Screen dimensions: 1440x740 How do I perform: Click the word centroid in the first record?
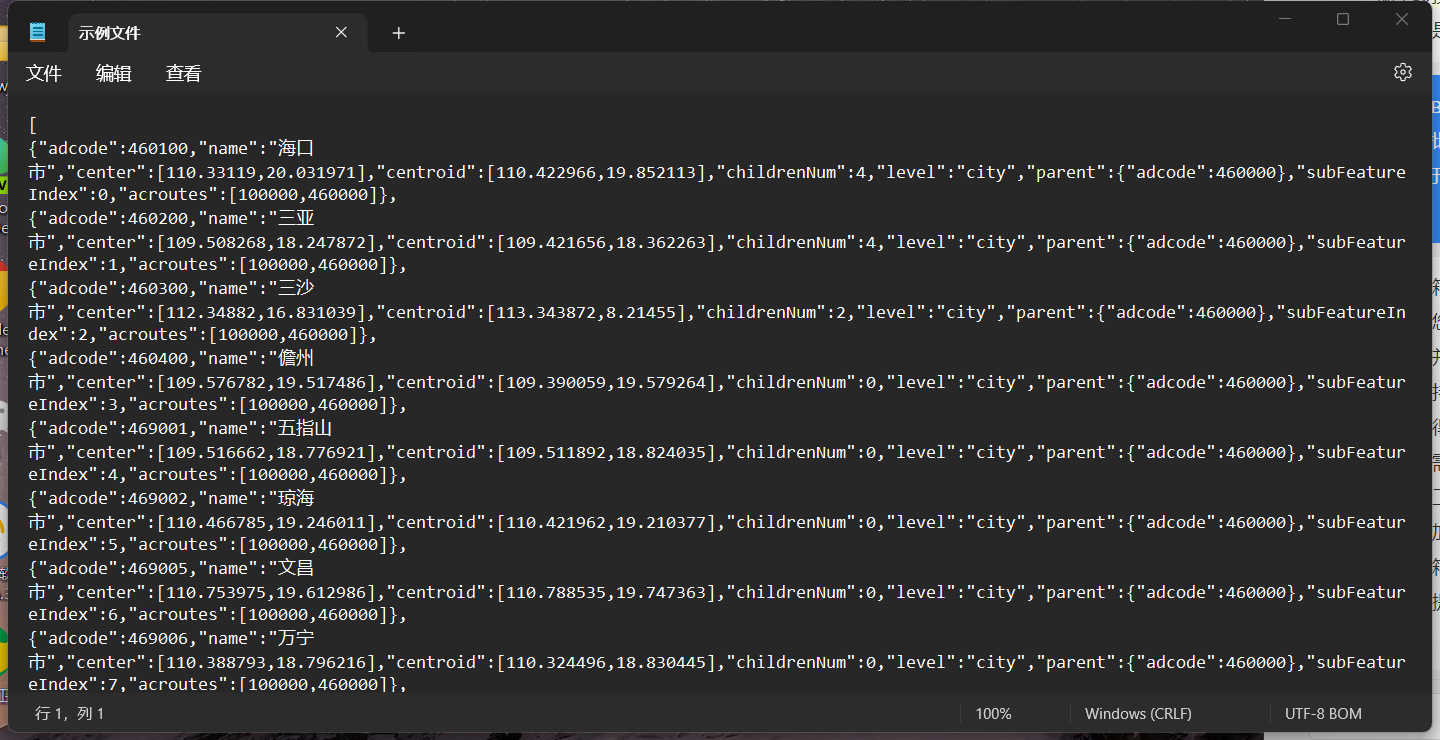[x=427, y=171]
